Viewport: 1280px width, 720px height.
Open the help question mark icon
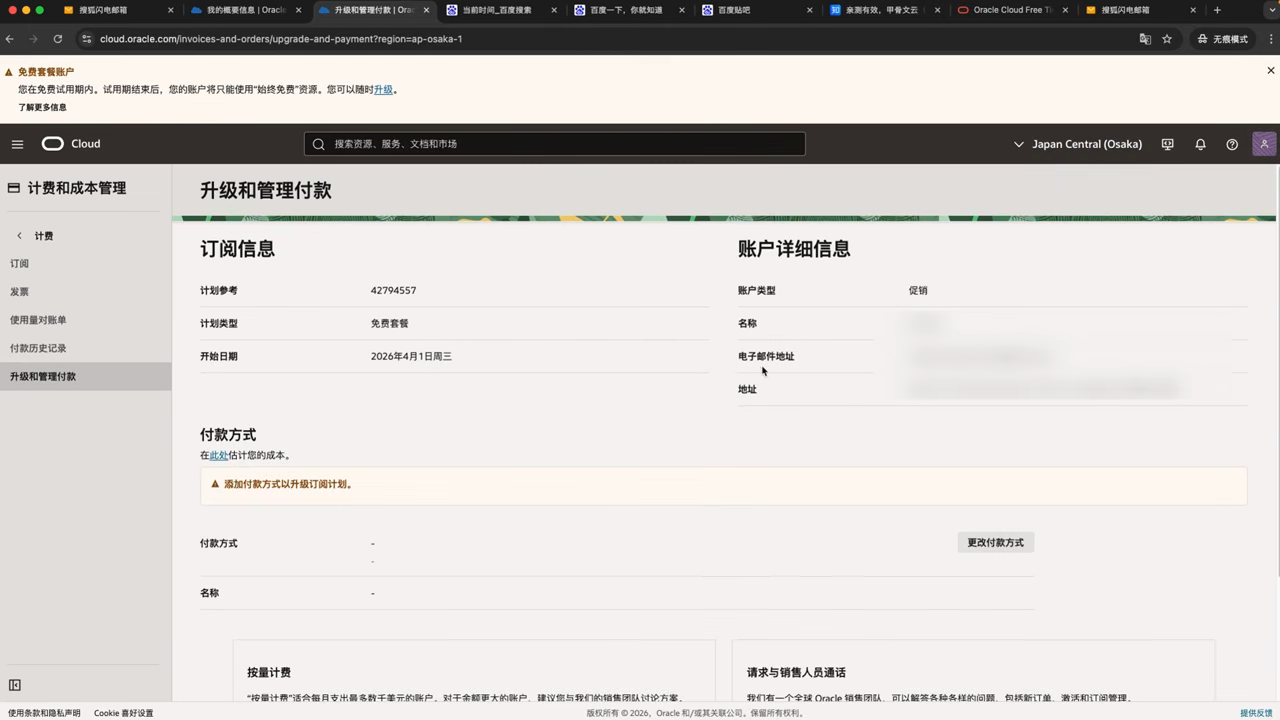[1232, 144]
